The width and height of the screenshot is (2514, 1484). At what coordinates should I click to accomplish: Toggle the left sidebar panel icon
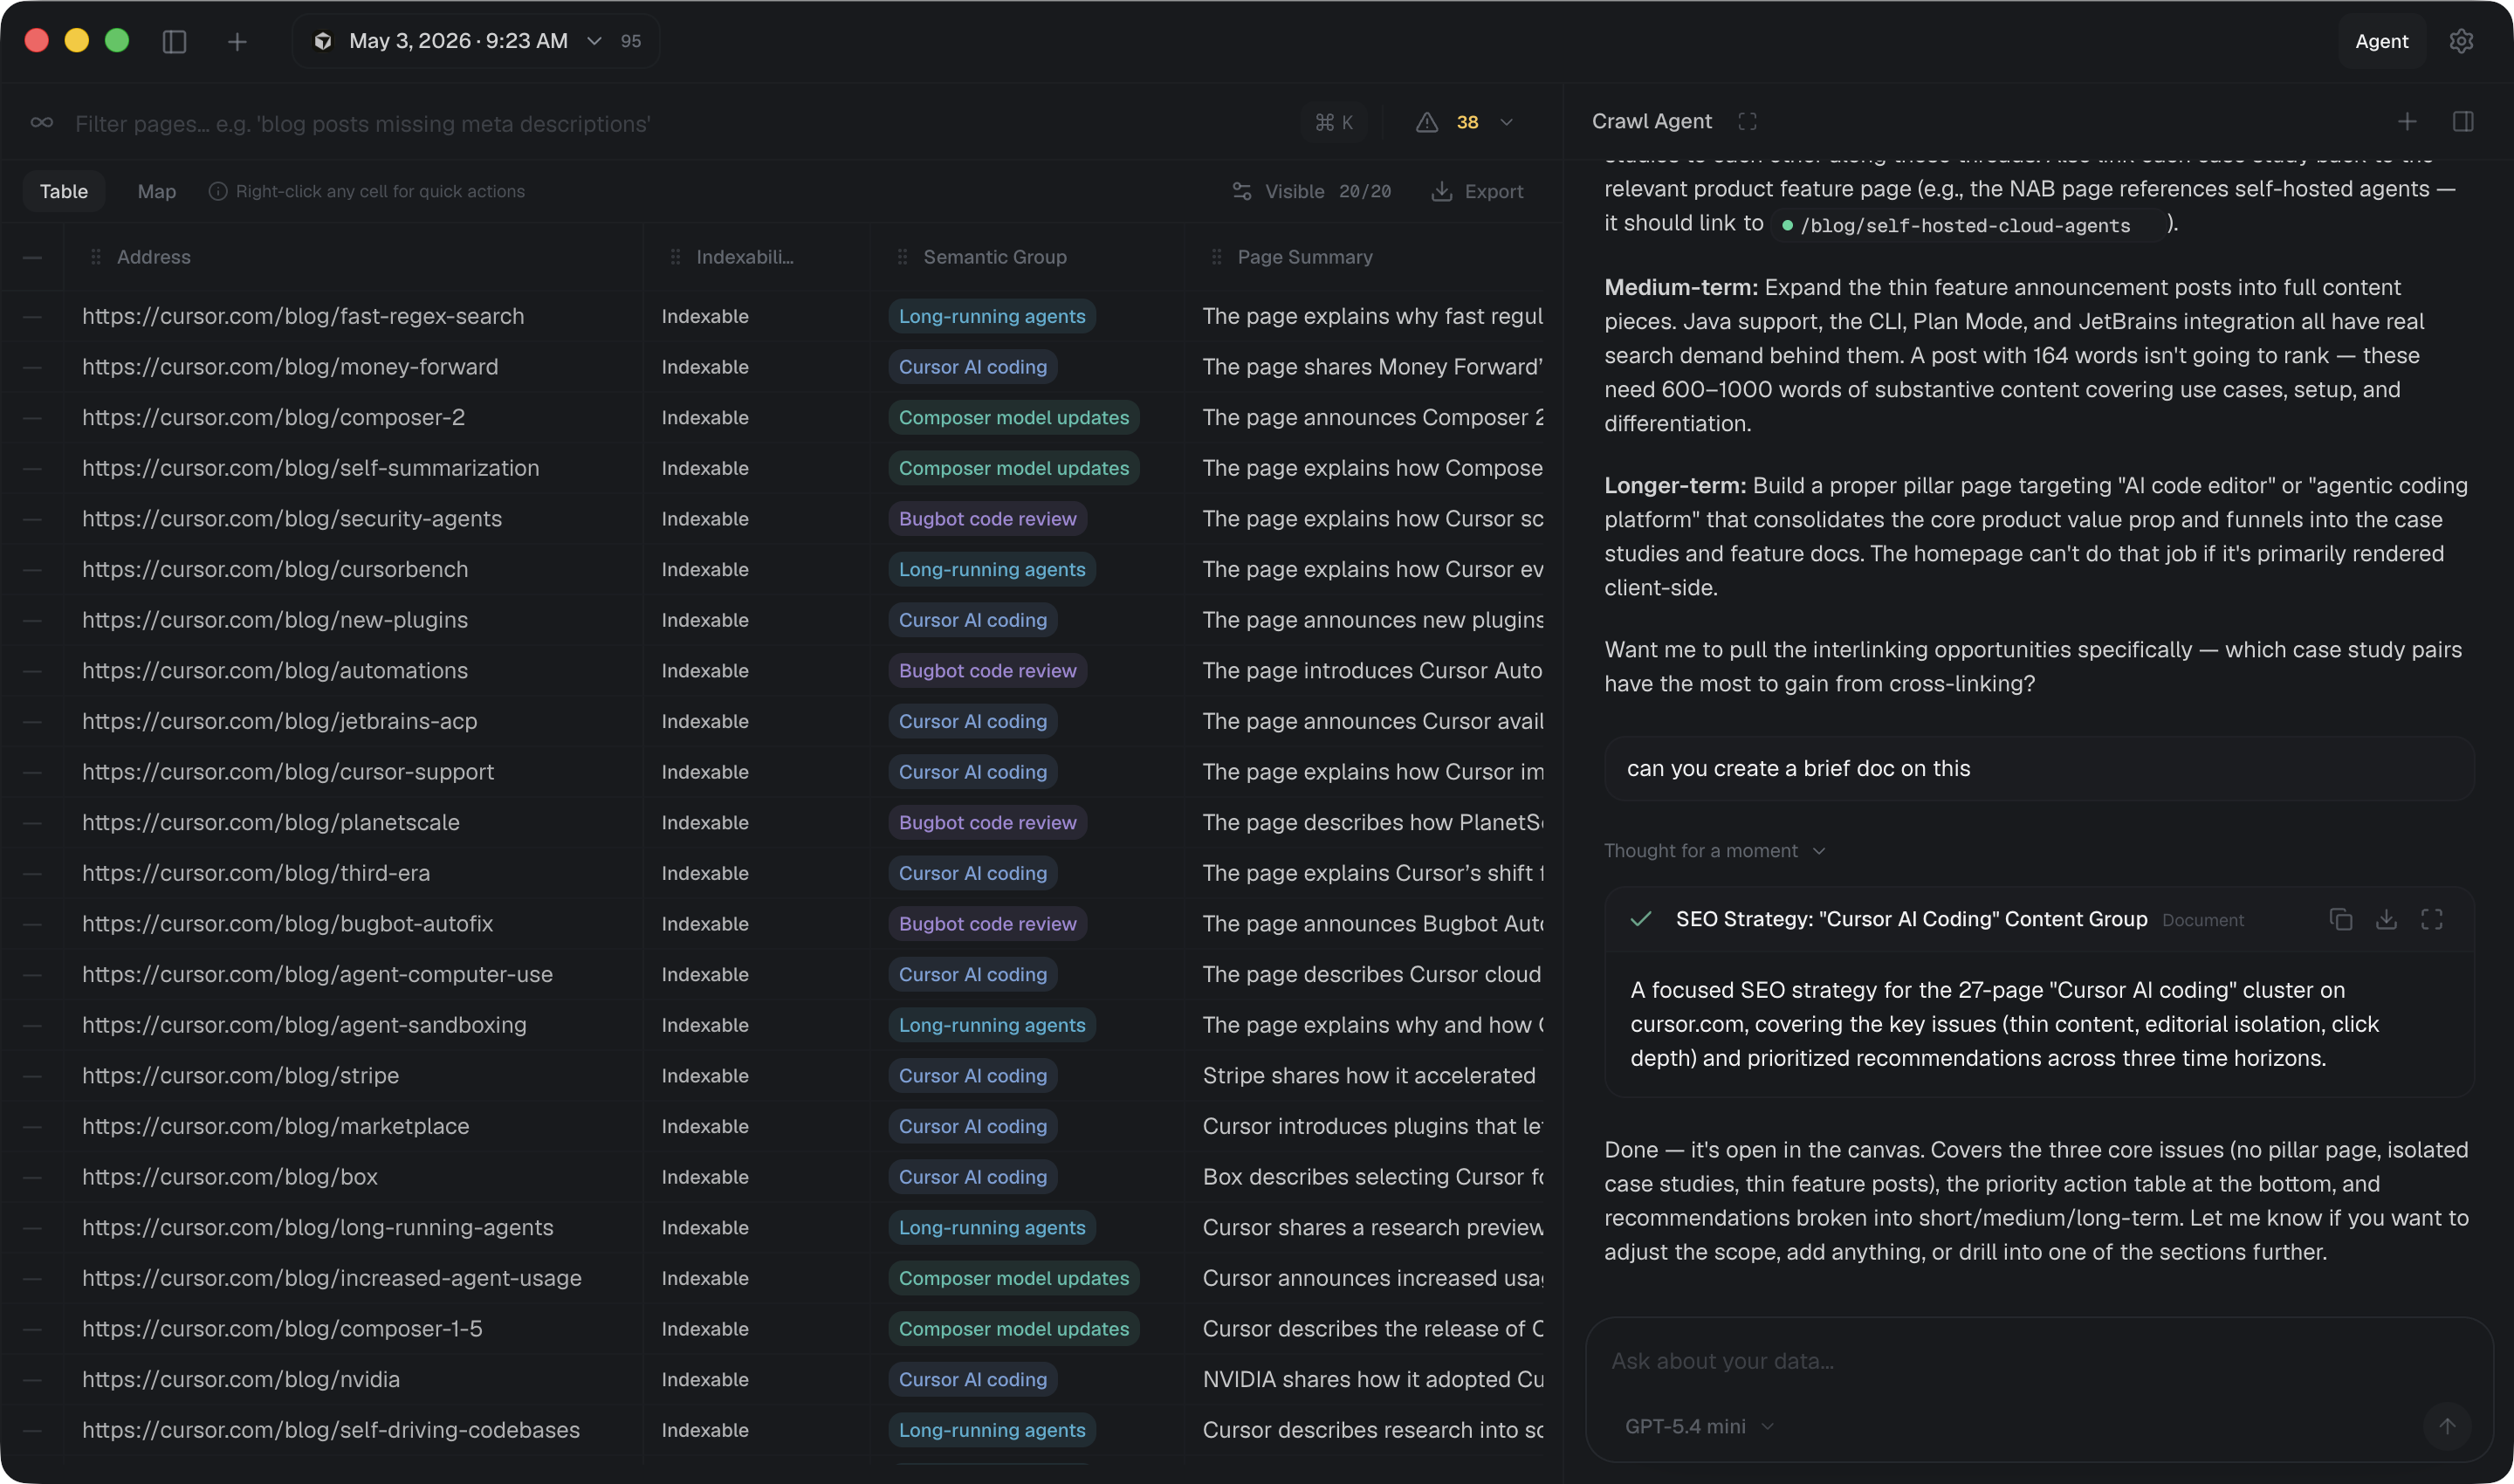click(x=174, y=41)
